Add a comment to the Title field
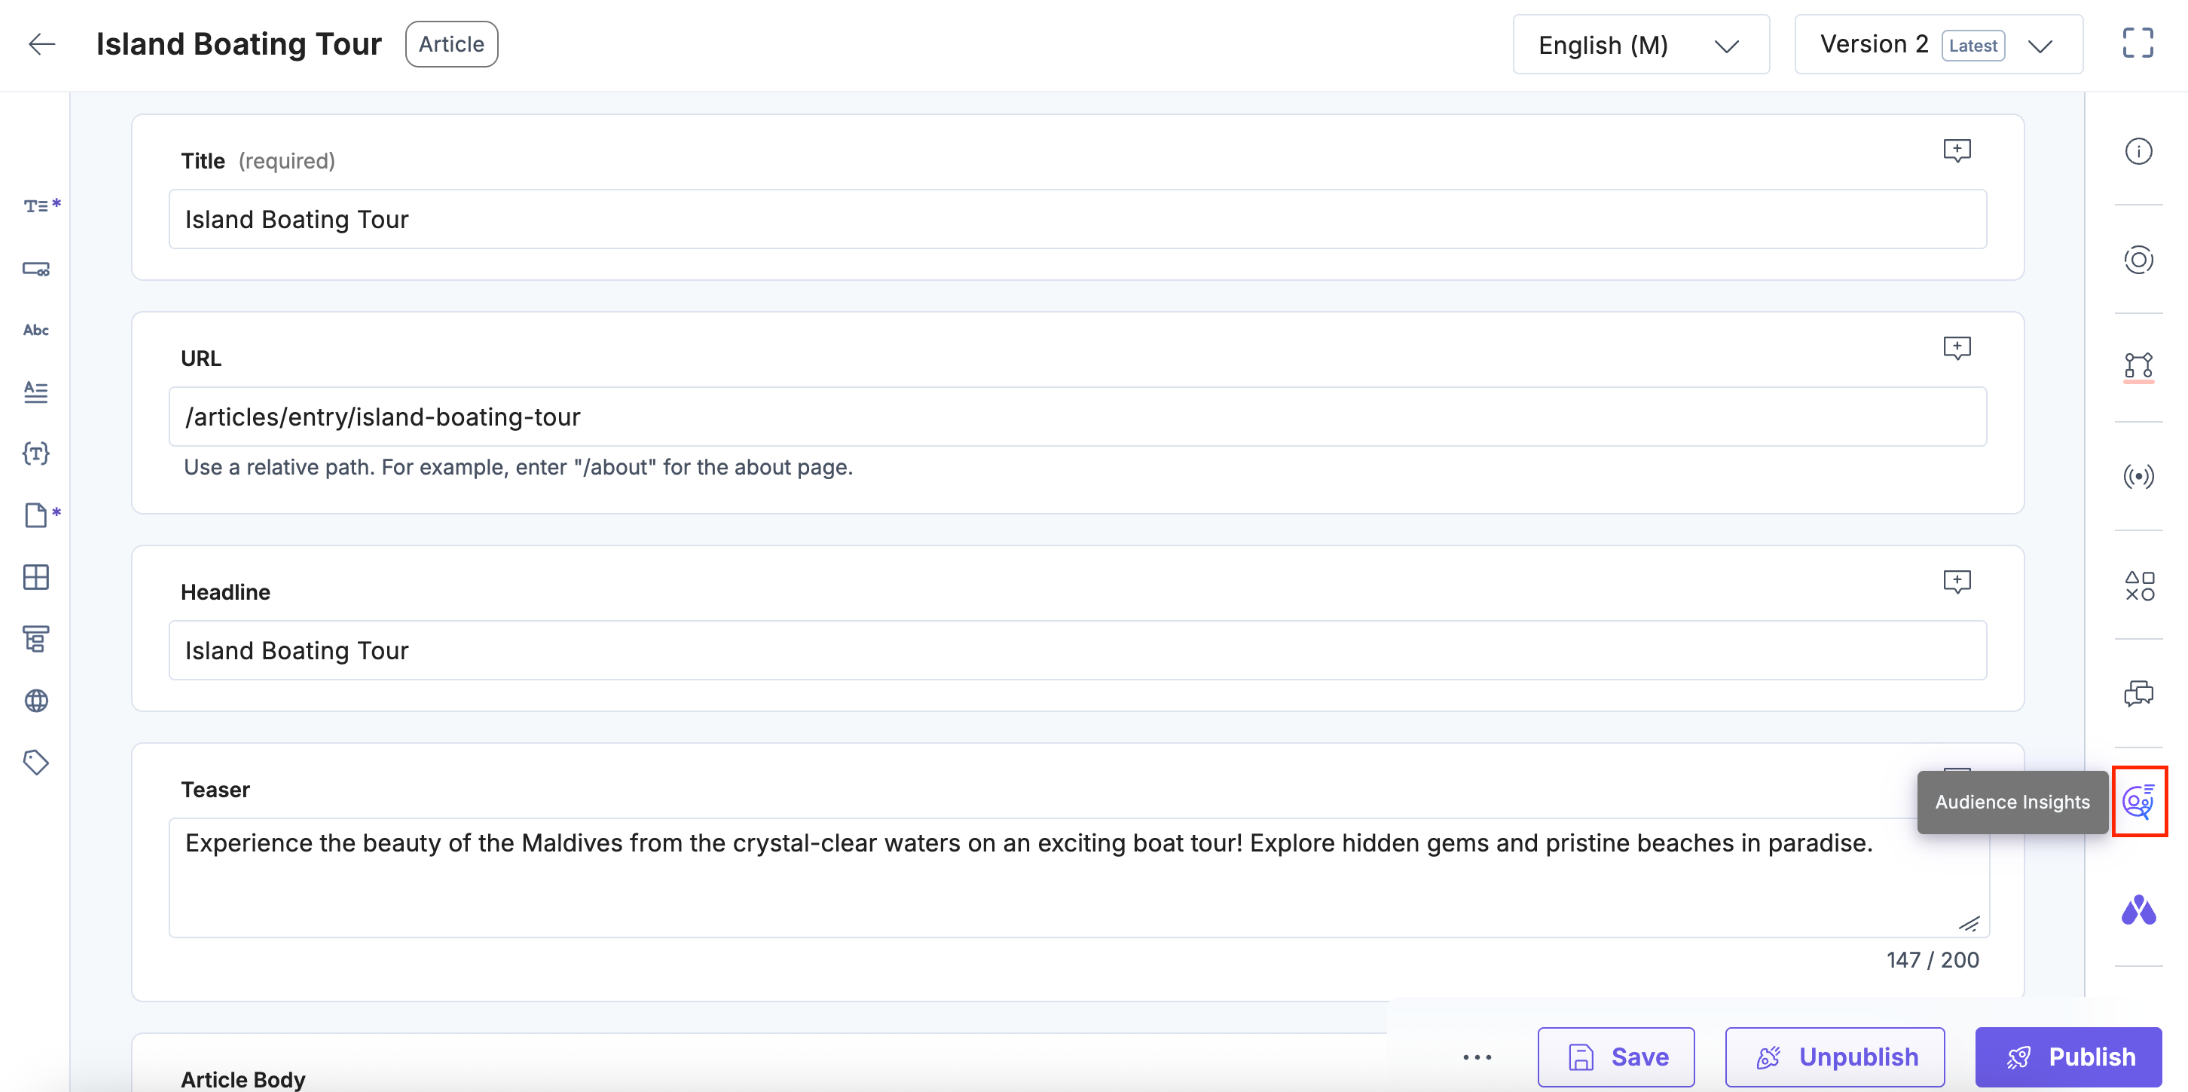 (x=1956, y=151)
